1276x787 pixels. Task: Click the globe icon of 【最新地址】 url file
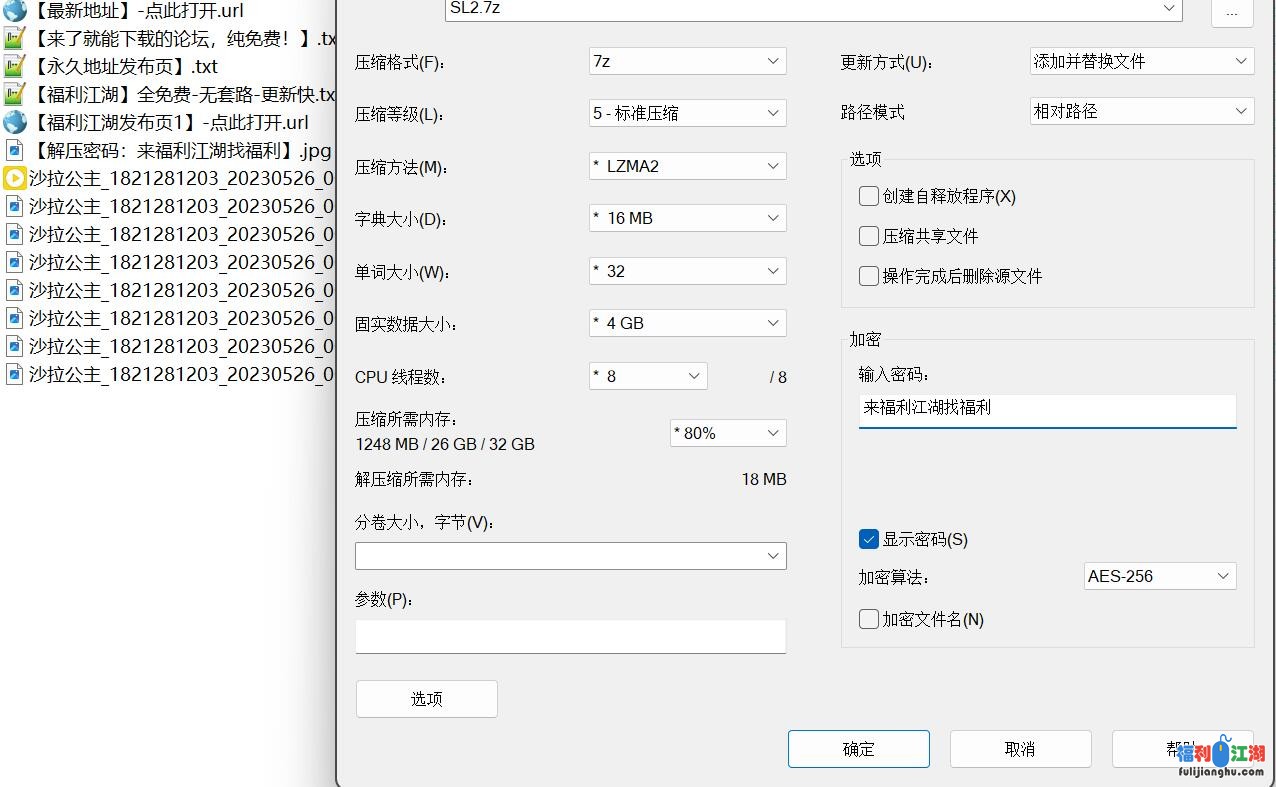click(14, 11)
